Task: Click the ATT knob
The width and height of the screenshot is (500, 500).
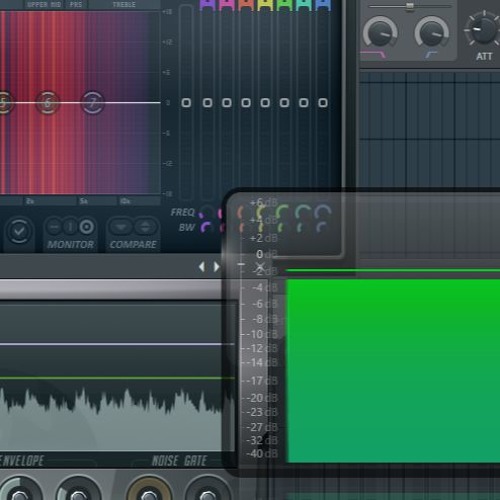Action: [x=483, y=29]
